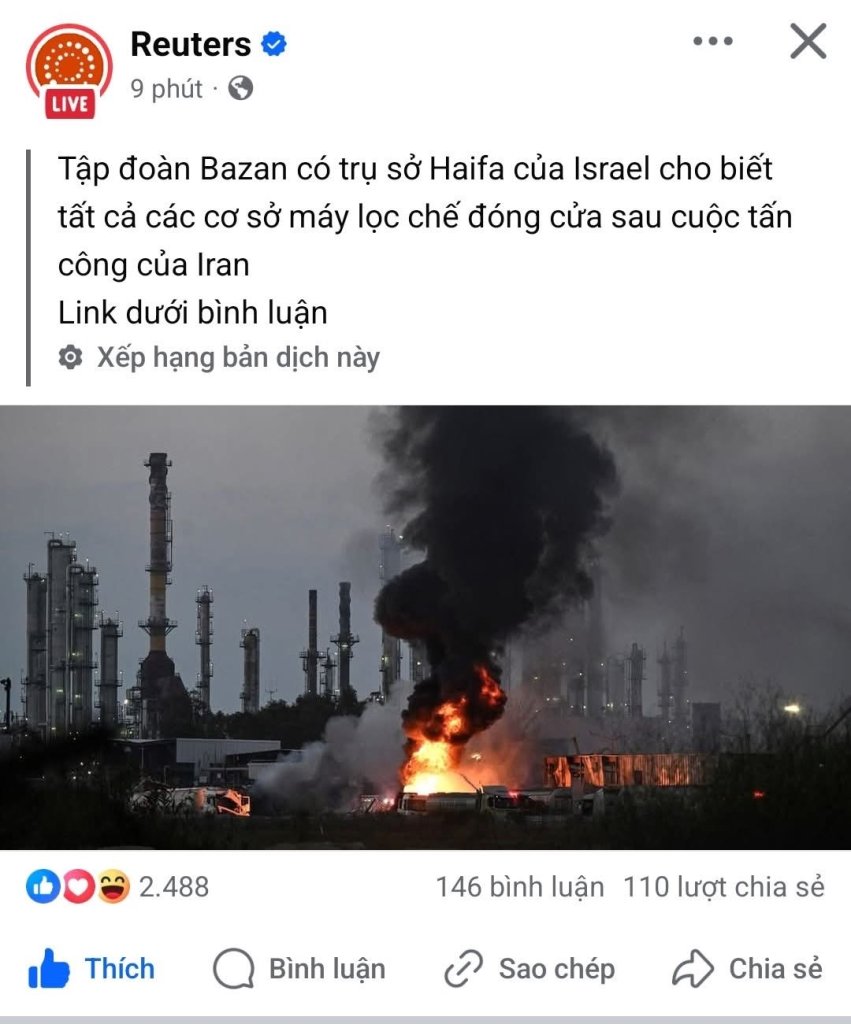Open the 146 bình luận comments list
The image size is (851, 1024).
[520, 887]
